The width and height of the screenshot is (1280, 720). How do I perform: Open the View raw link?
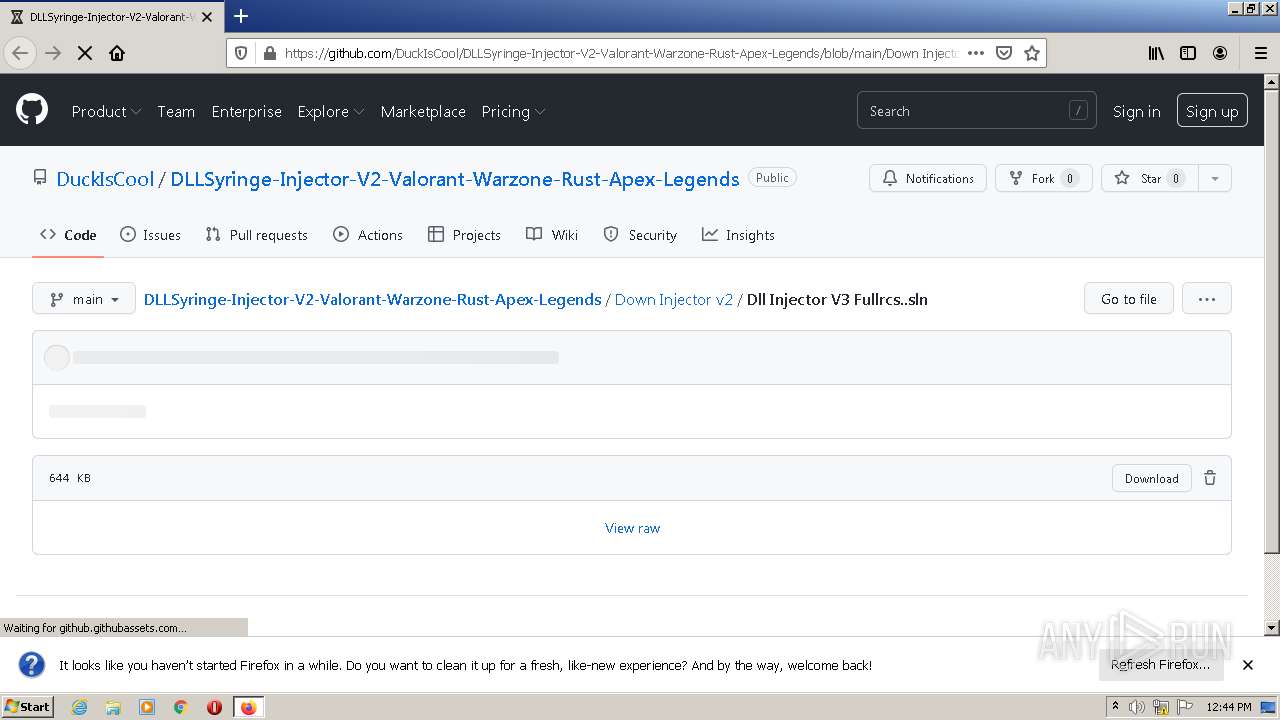tap(632, 528)
